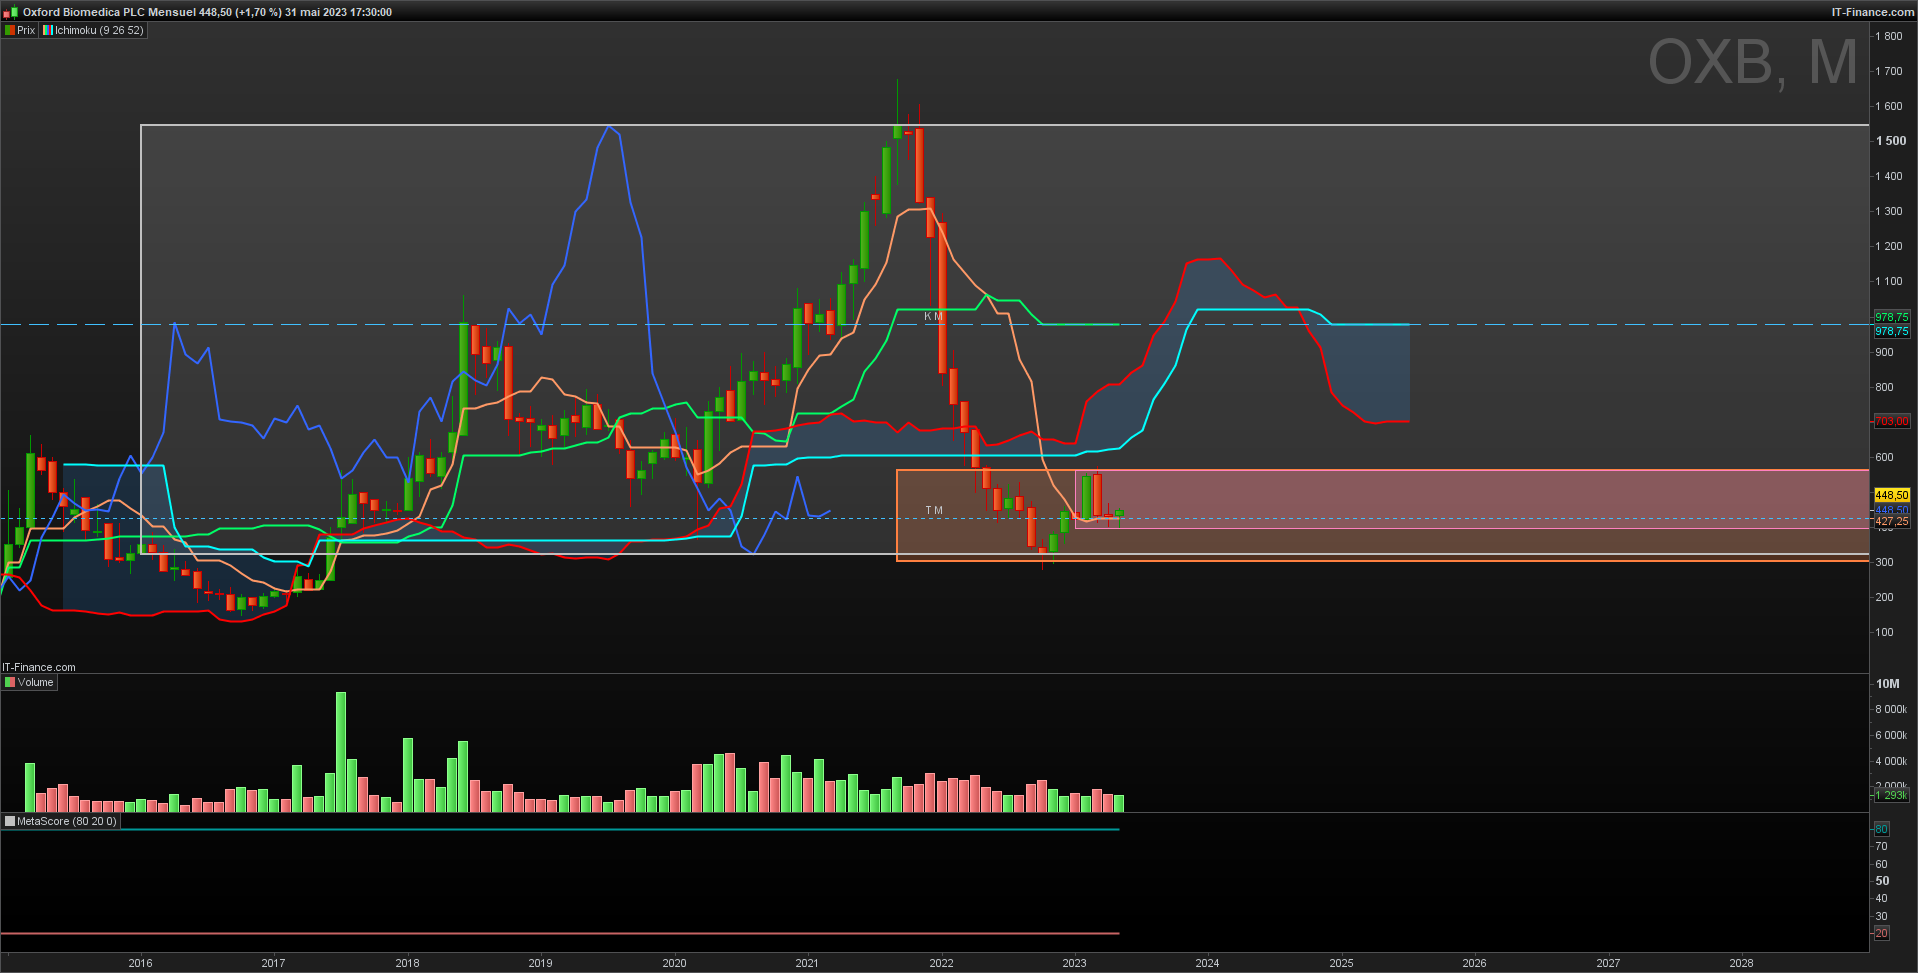Select the red 703,00 price tag

click(x=1892, y=421)
